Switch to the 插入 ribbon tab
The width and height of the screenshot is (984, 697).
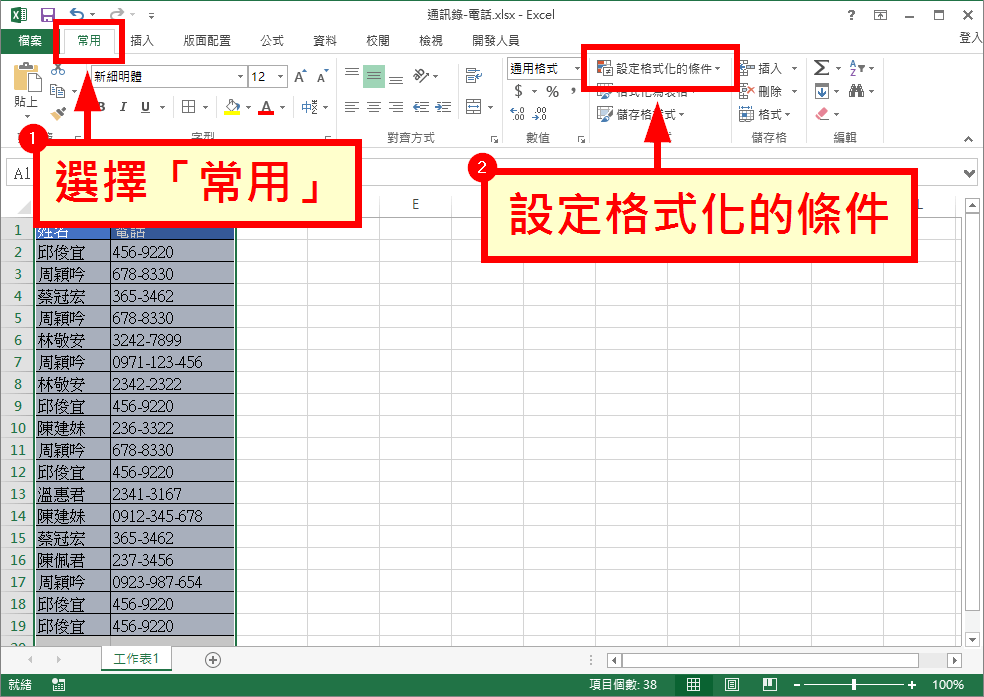point(142,41)
